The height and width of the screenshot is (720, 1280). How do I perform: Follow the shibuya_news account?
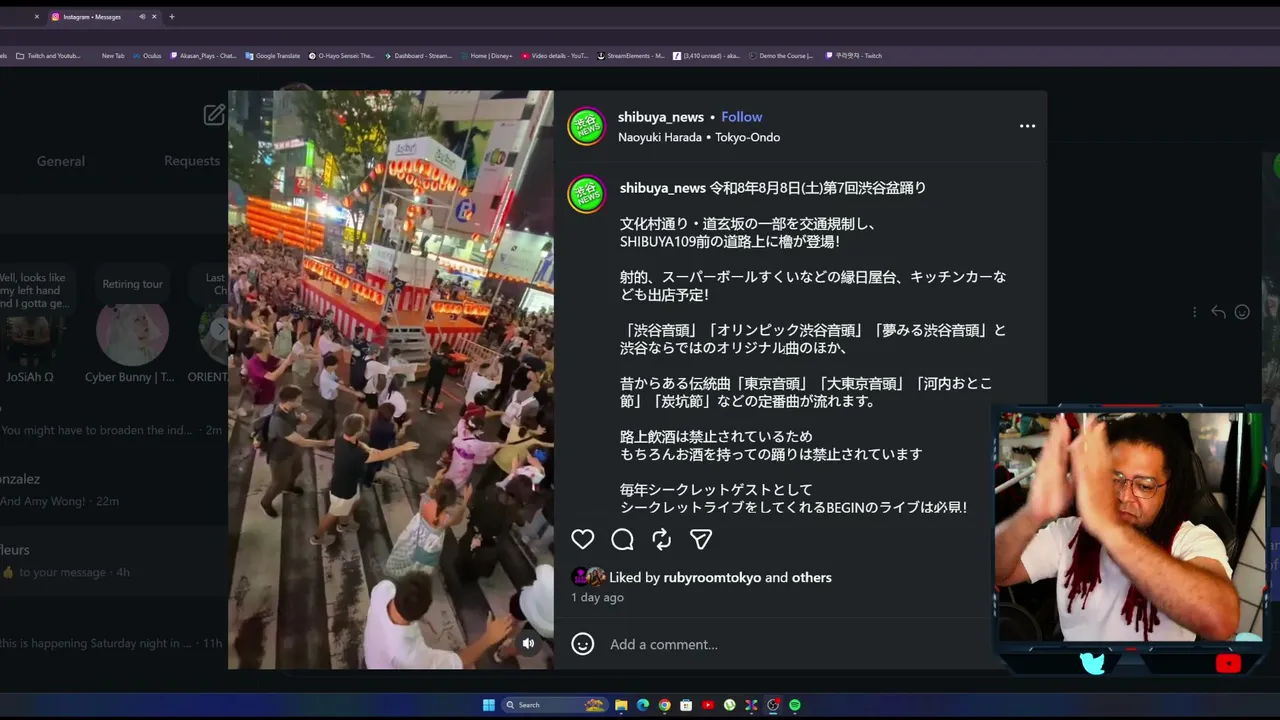742,117
